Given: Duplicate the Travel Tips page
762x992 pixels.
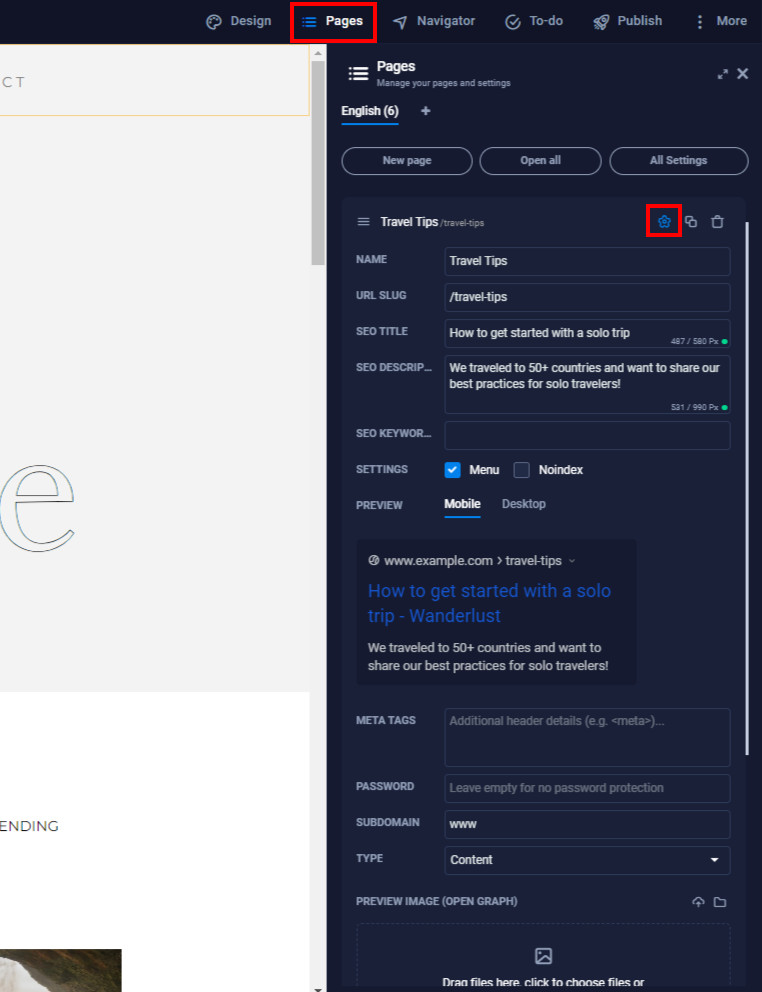Looking at the screenshot, I should pos(691,221).
